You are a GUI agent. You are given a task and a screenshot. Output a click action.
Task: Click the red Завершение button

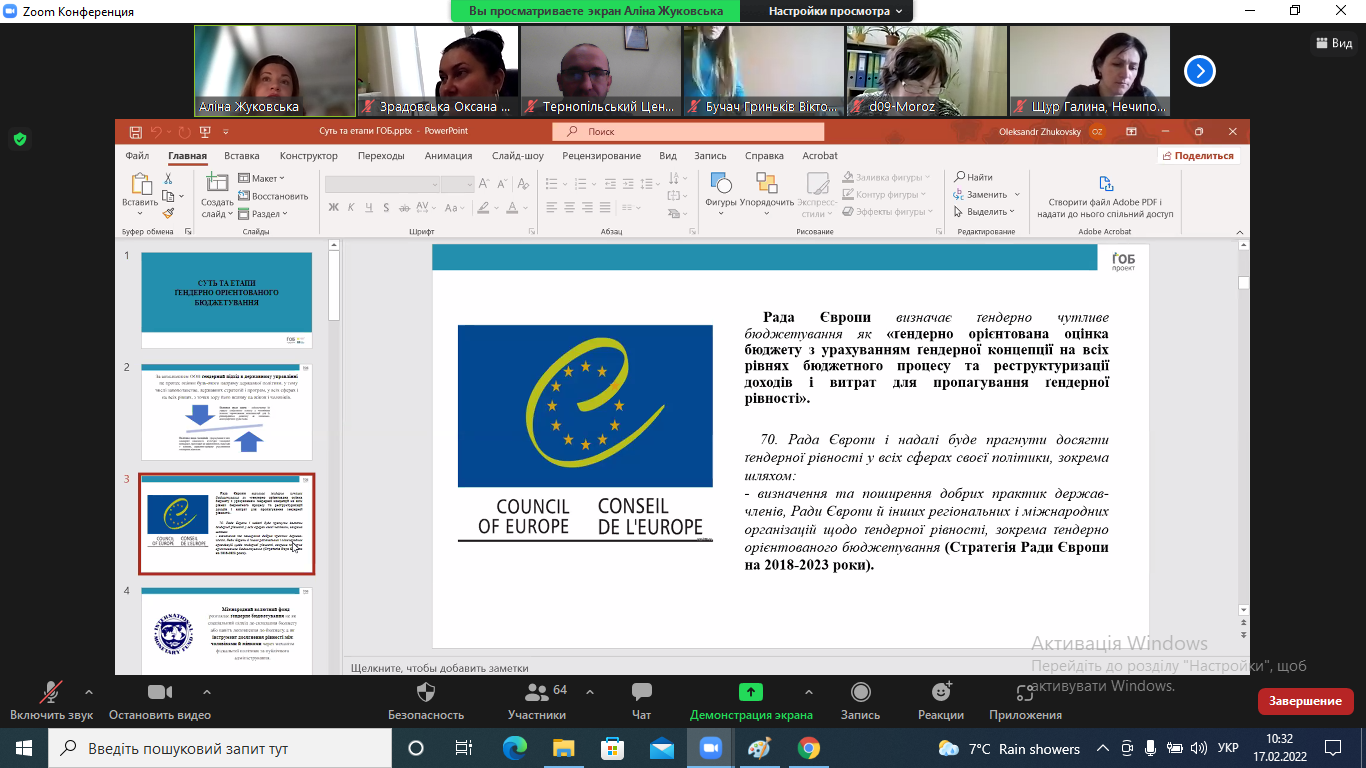[x=1305, y=701]
